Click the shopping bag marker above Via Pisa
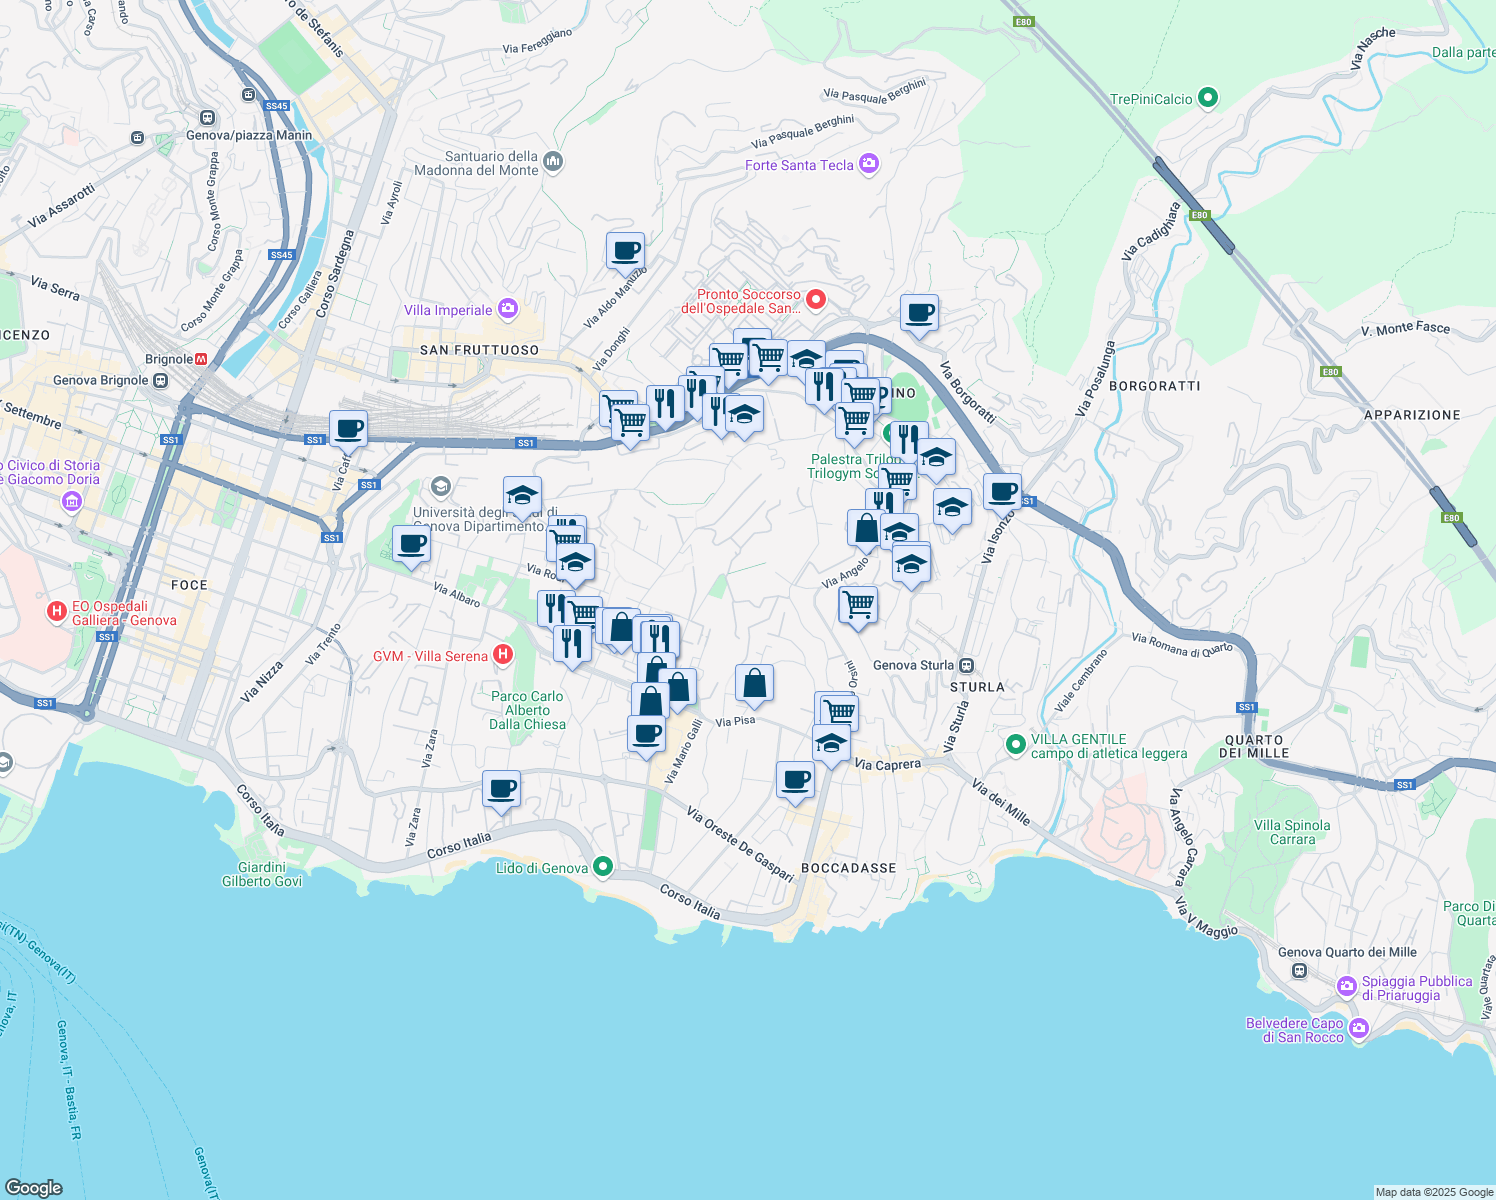Screen dimensions: 1496x1200 [753, 683]
